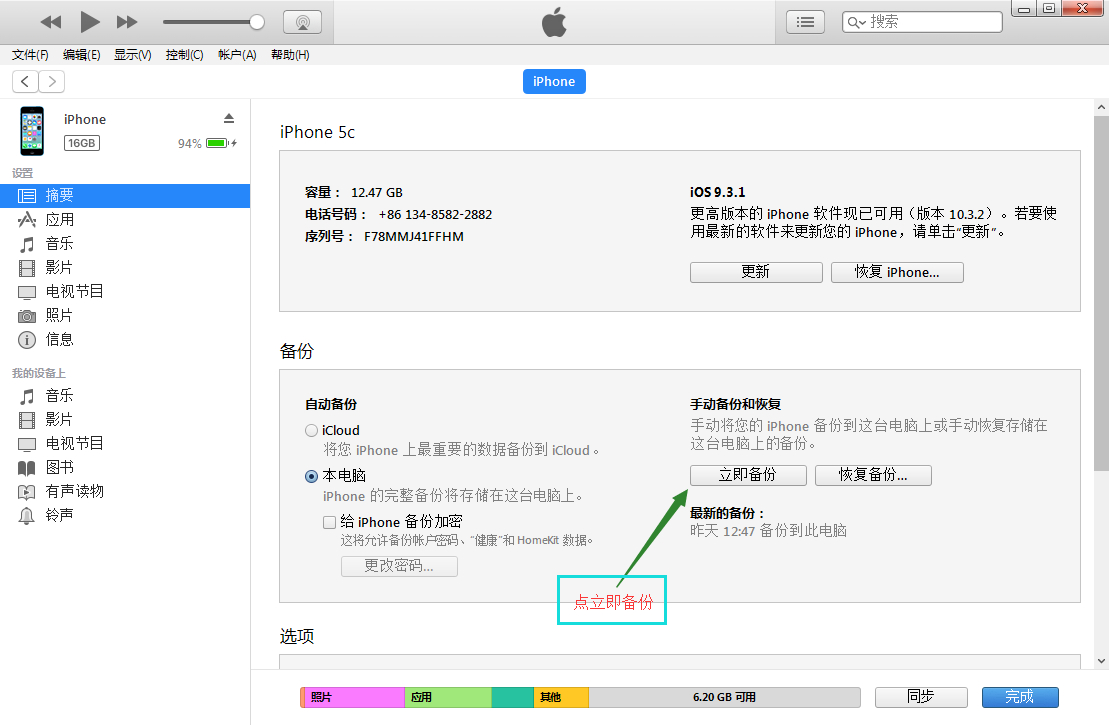
Task: Click the scrollbar down arrow
Action: coord(1101,661)
